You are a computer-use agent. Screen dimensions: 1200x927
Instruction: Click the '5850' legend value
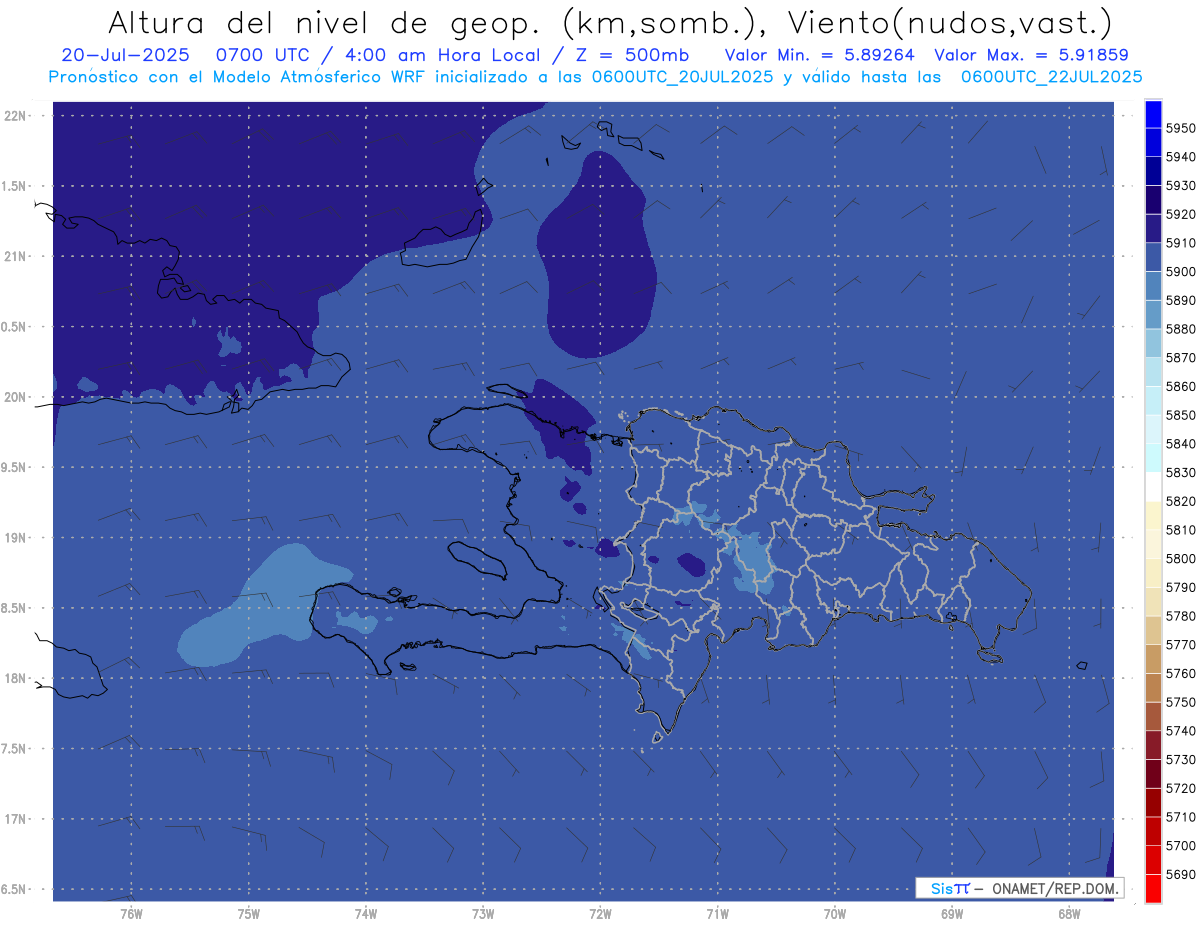tap(1181, 415)
